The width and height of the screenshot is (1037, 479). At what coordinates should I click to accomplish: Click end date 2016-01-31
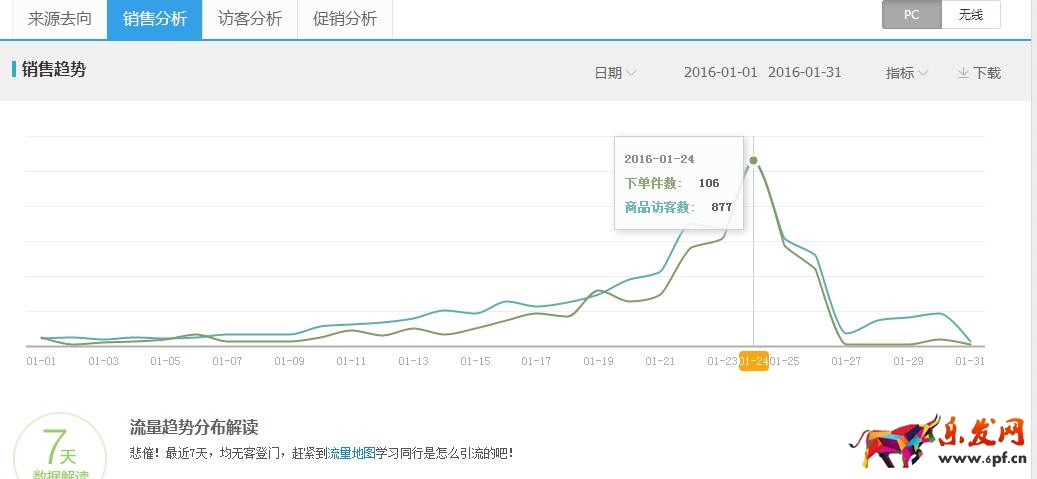tap(804, 73)
